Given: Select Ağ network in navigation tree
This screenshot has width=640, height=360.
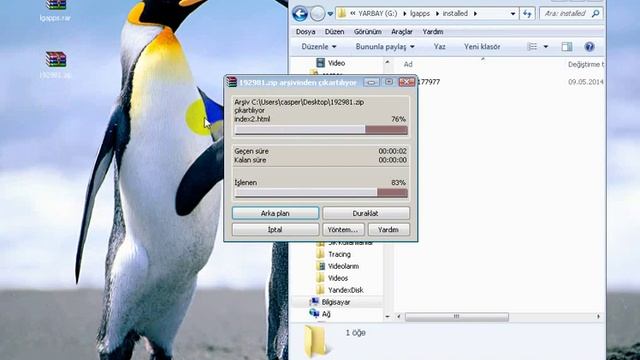Looking at the screenshot, I should (326, 314).
